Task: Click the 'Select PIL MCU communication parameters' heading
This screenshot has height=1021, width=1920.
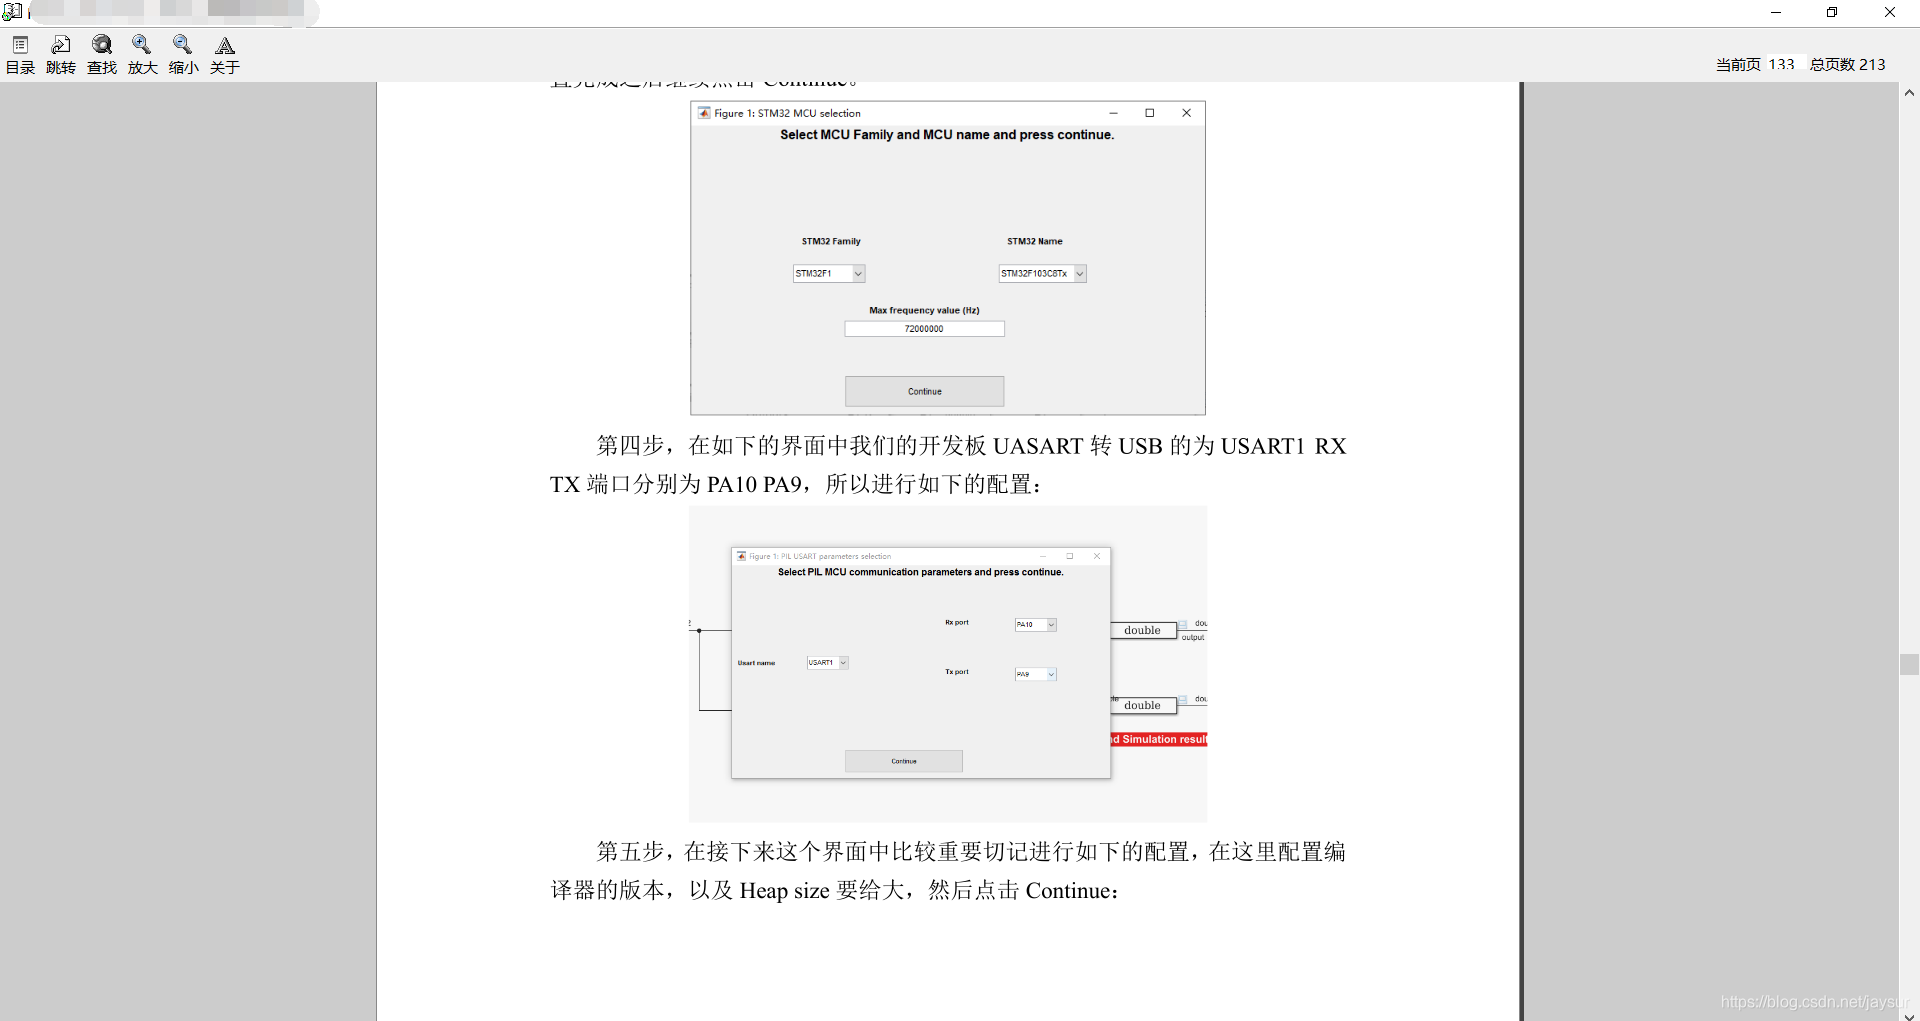Action: point(921,572)
